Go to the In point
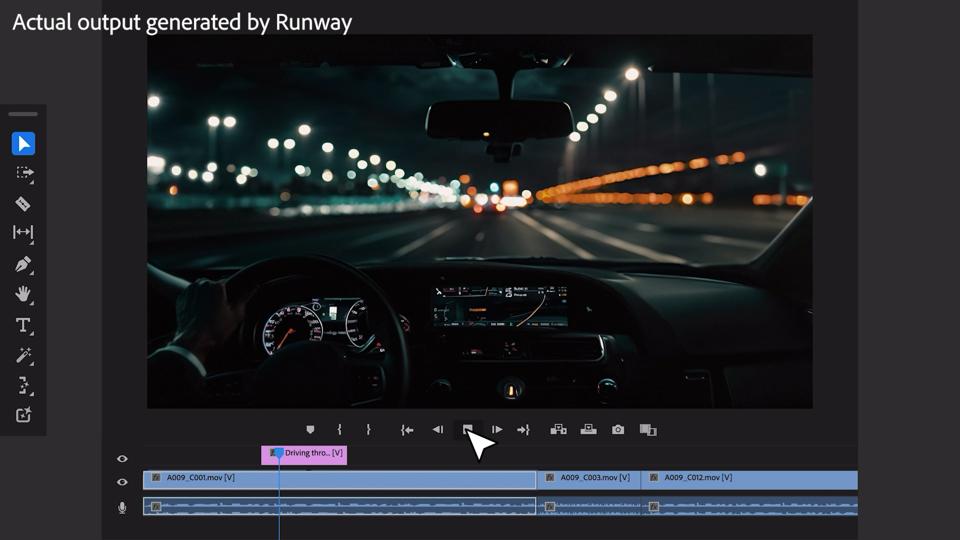The image size is (960, 540). tap(407, 430)
